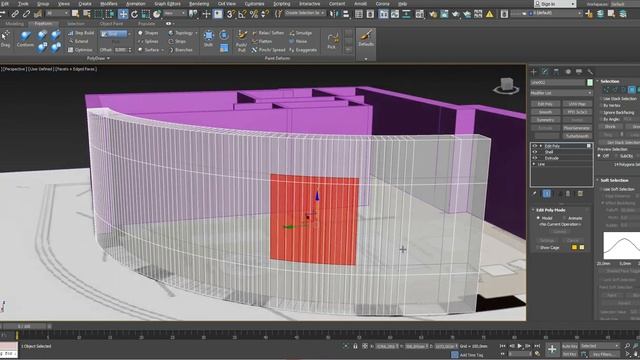640x360 pixels.
Task: Open the Utilities panel wrench icon
Action: point(590,72)
